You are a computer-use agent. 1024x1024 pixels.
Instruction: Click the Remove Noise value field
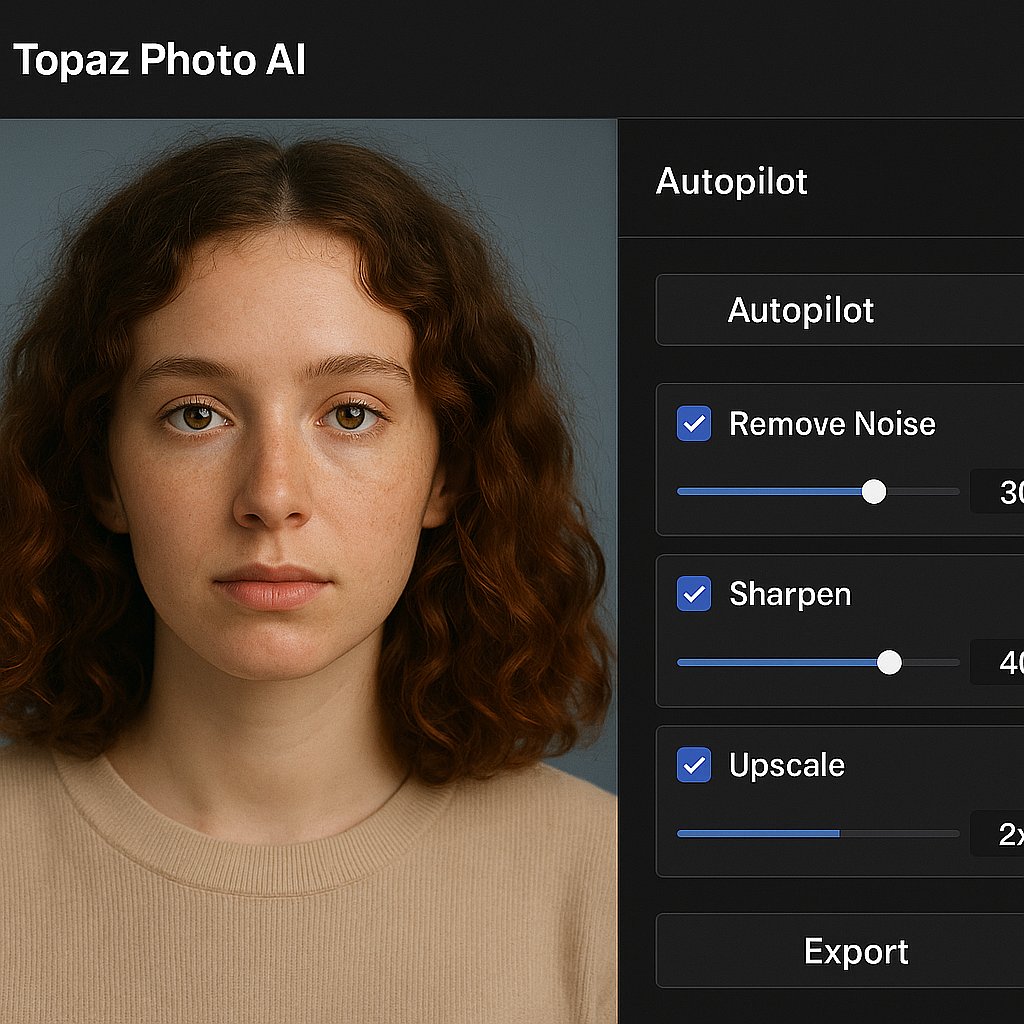(997, 491)
